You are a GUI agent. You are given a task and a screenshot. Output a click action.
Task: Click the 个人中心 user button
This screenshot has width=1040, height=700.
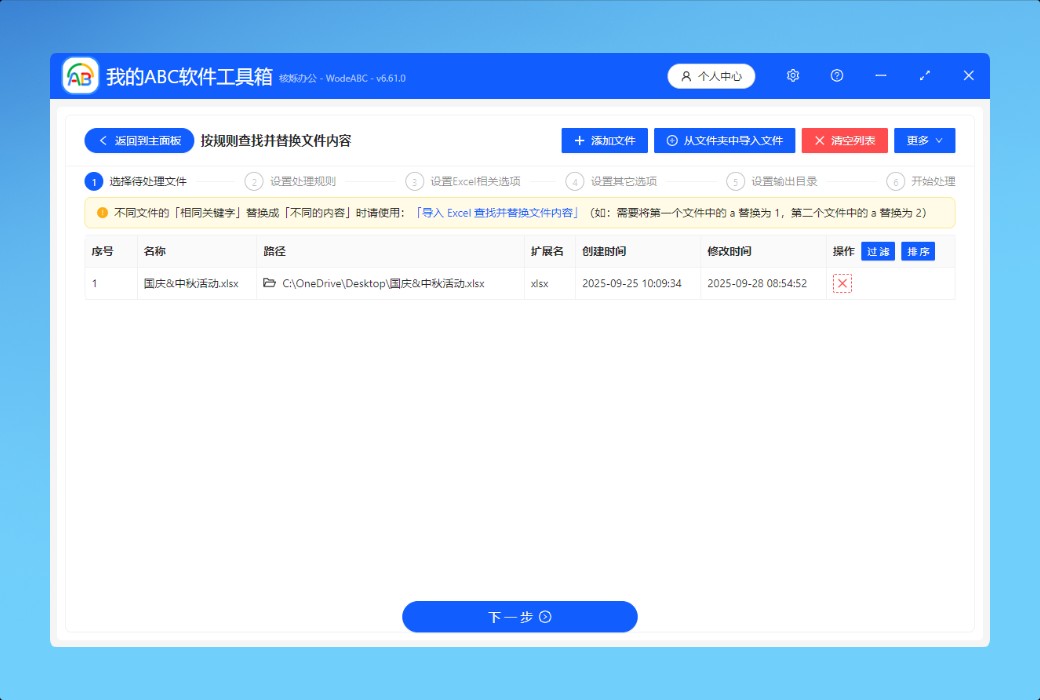tap(711, 76)
